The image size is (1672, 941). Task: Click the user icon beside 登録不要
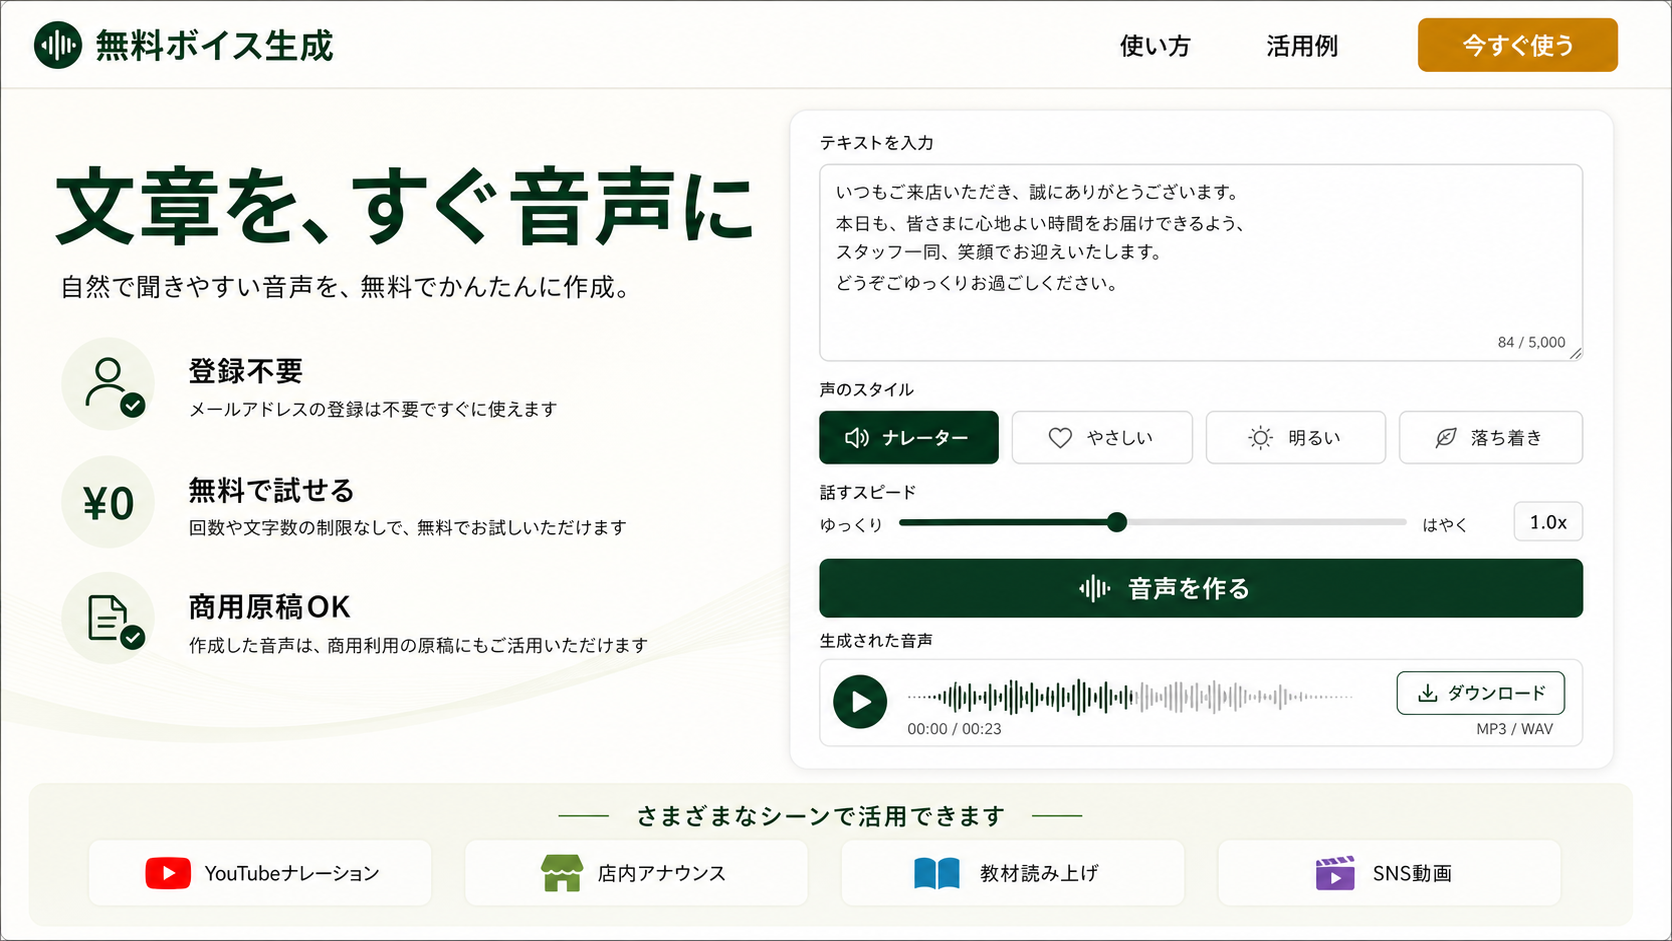(109, 384)
